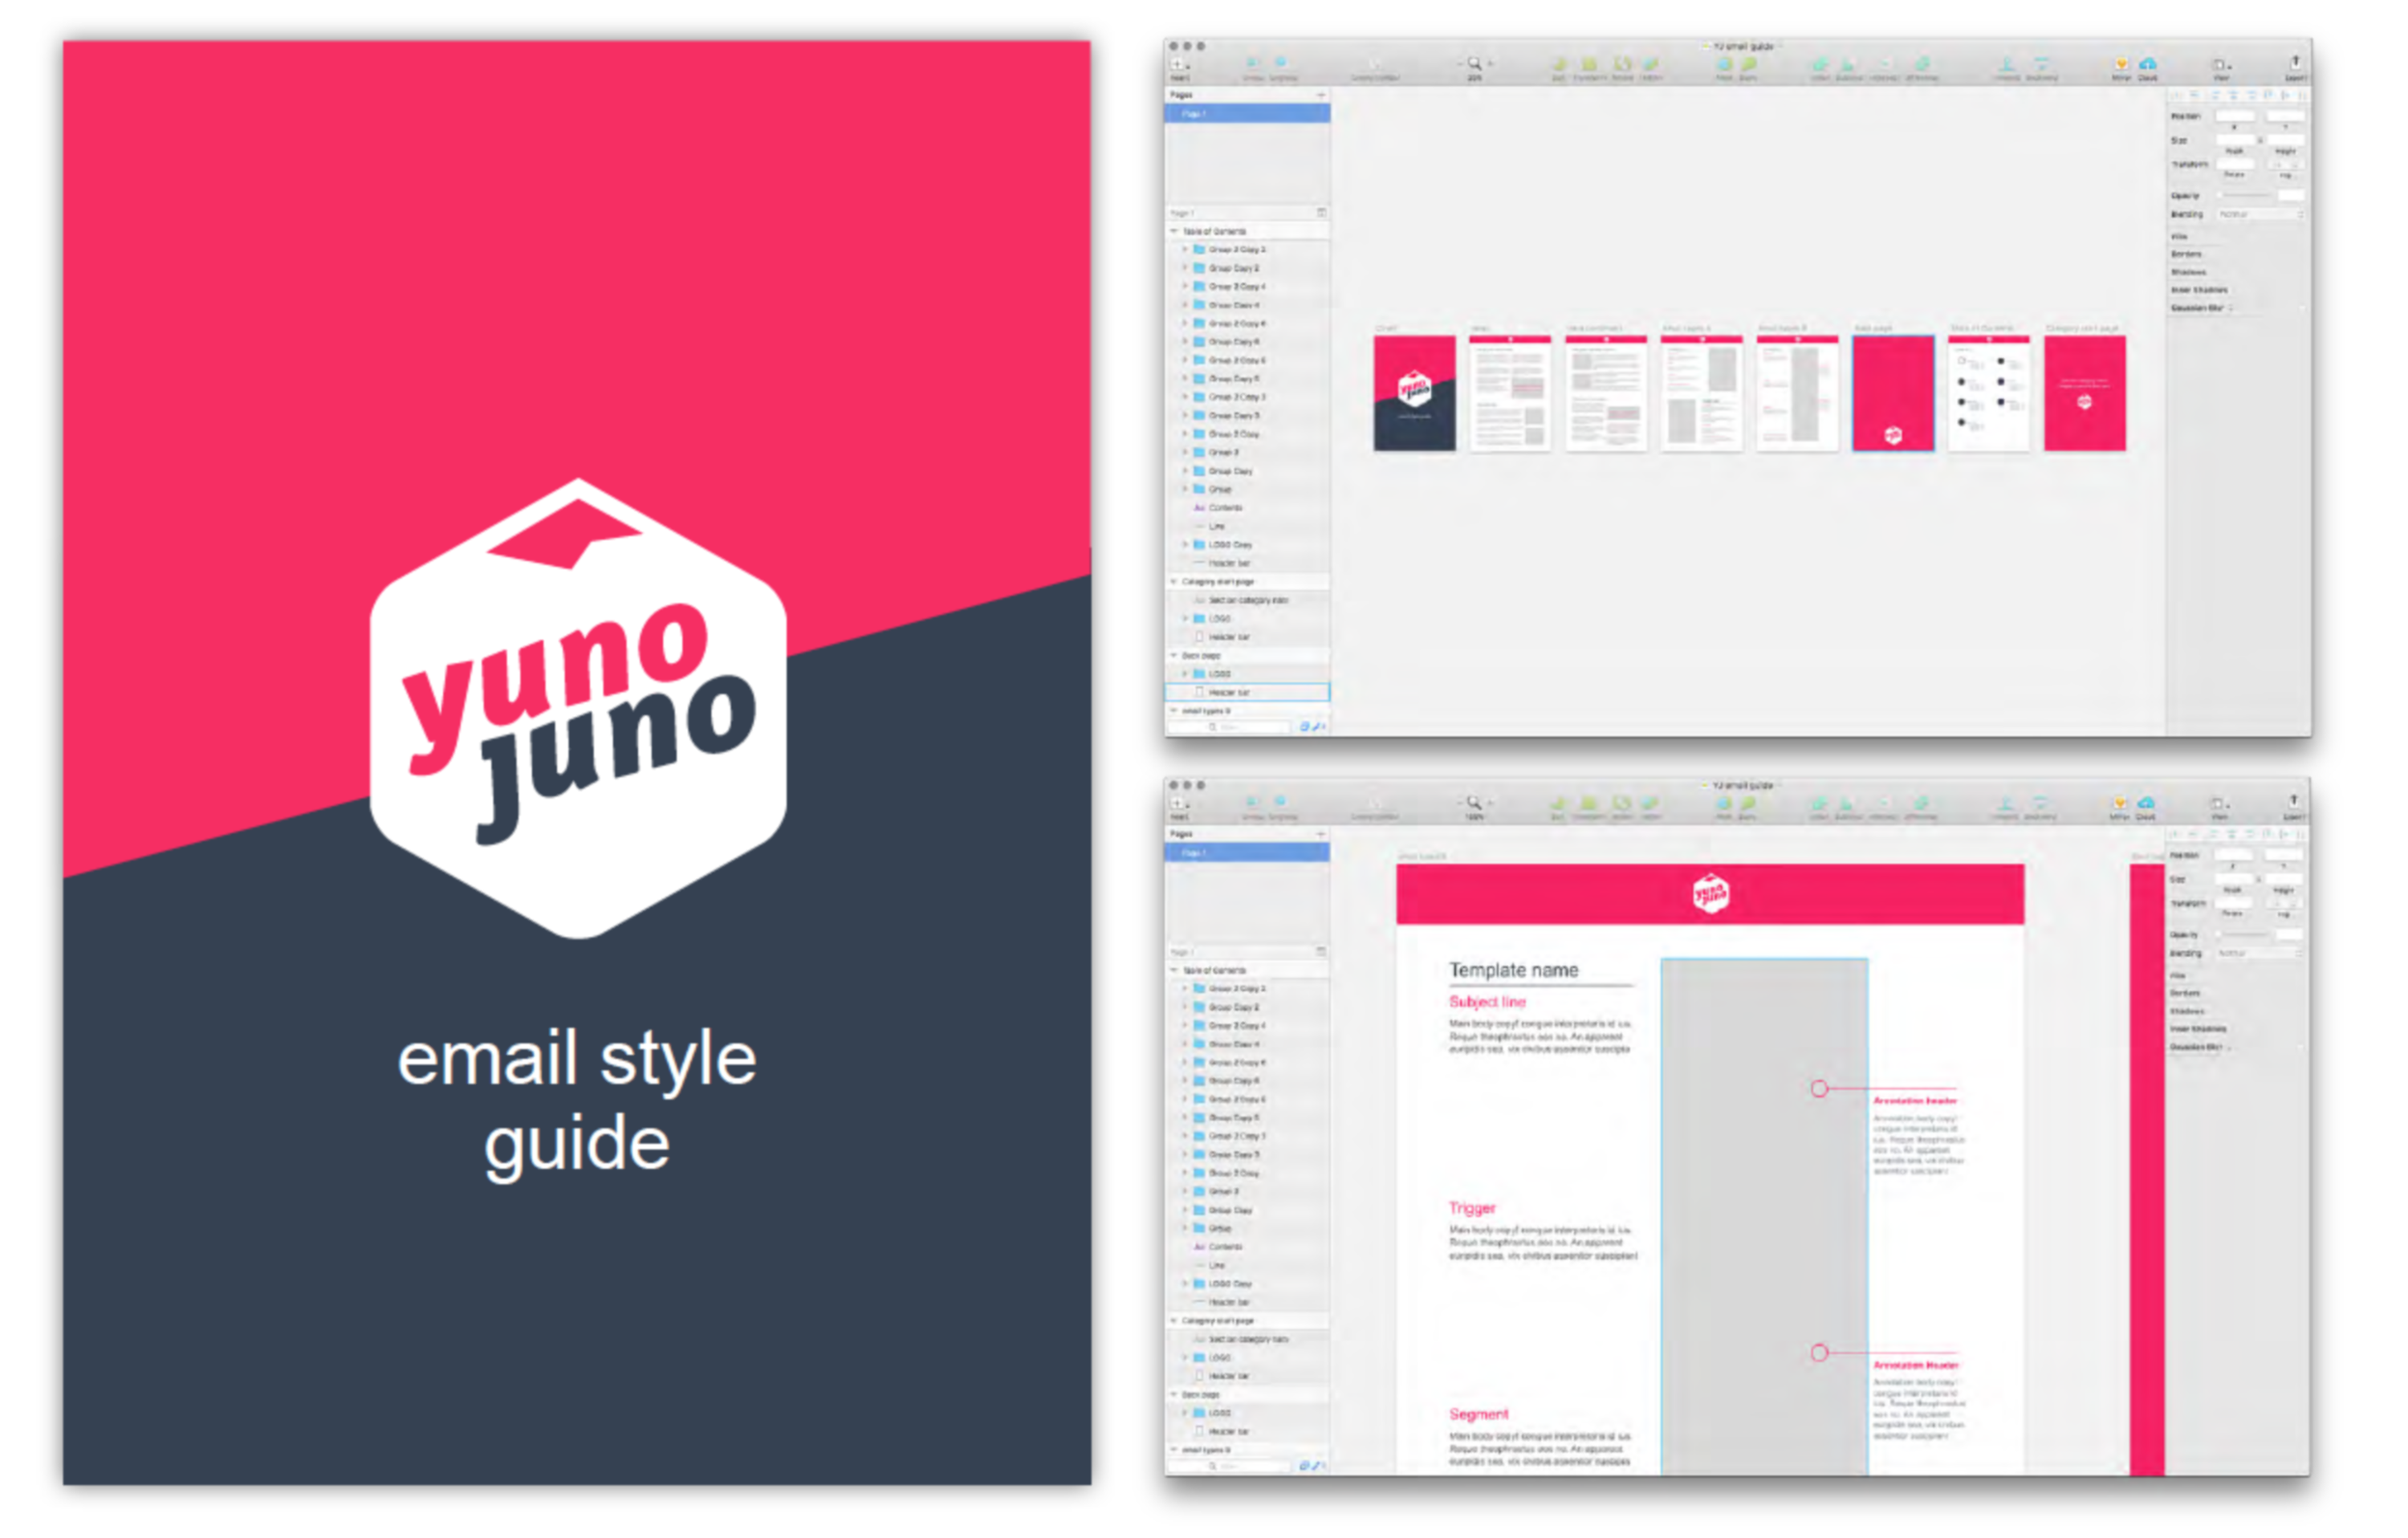
Task: Click Backward icon in upper Sketch window
Action: click(2041, 67)
